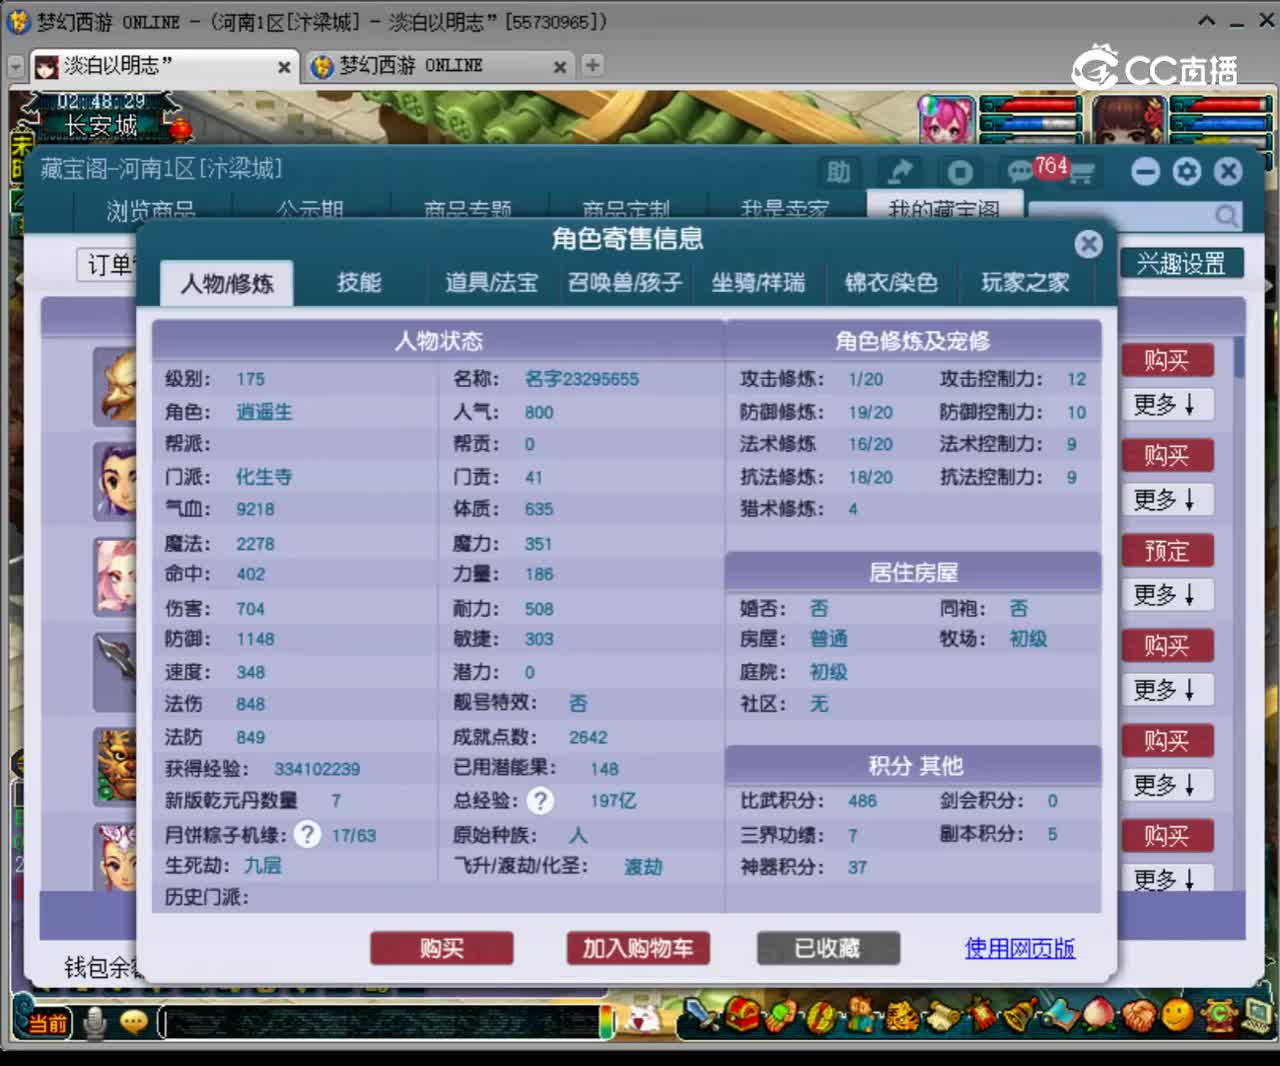The image size is (1280, 1066).
Task: Click the pink-haired girl listing thumbnail
Action: pos(116,576)
